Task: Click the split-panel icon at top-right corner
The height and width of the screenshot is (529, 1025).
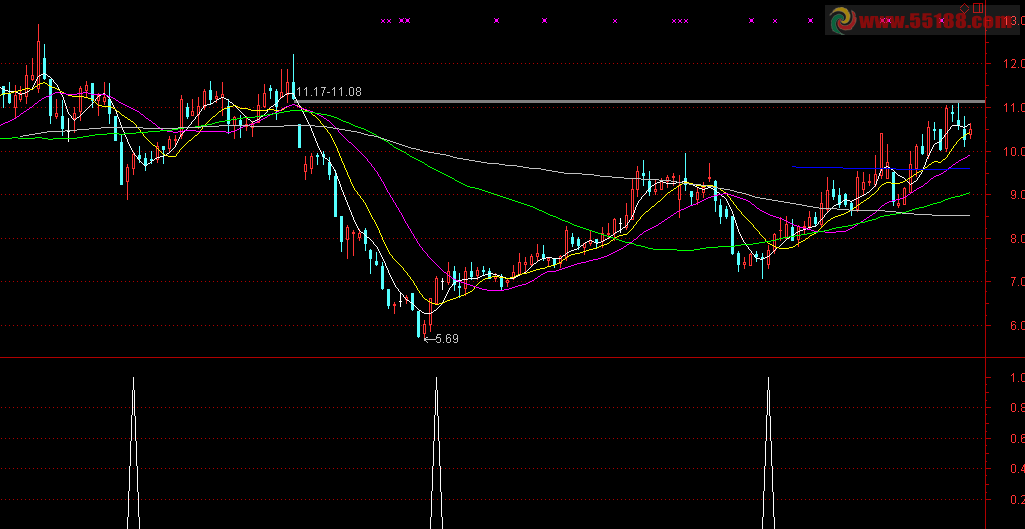Action: [x=977, y=7]
